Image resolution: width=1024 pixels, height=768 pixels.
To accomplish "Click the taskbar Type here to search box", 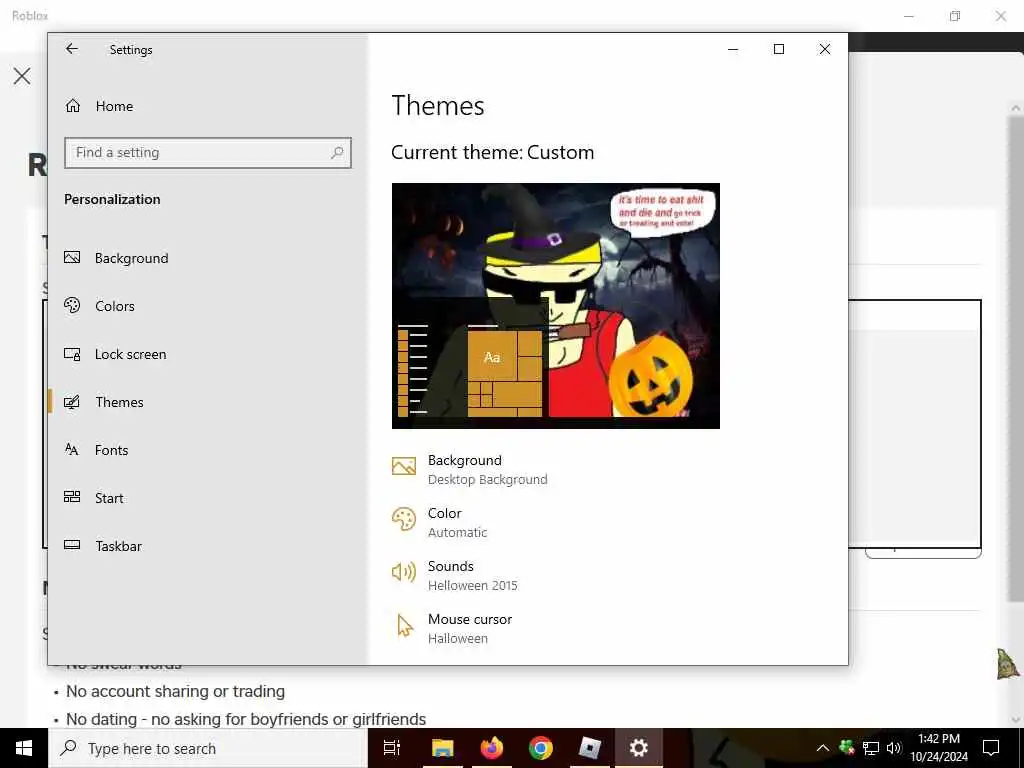I will pos(208,748).
